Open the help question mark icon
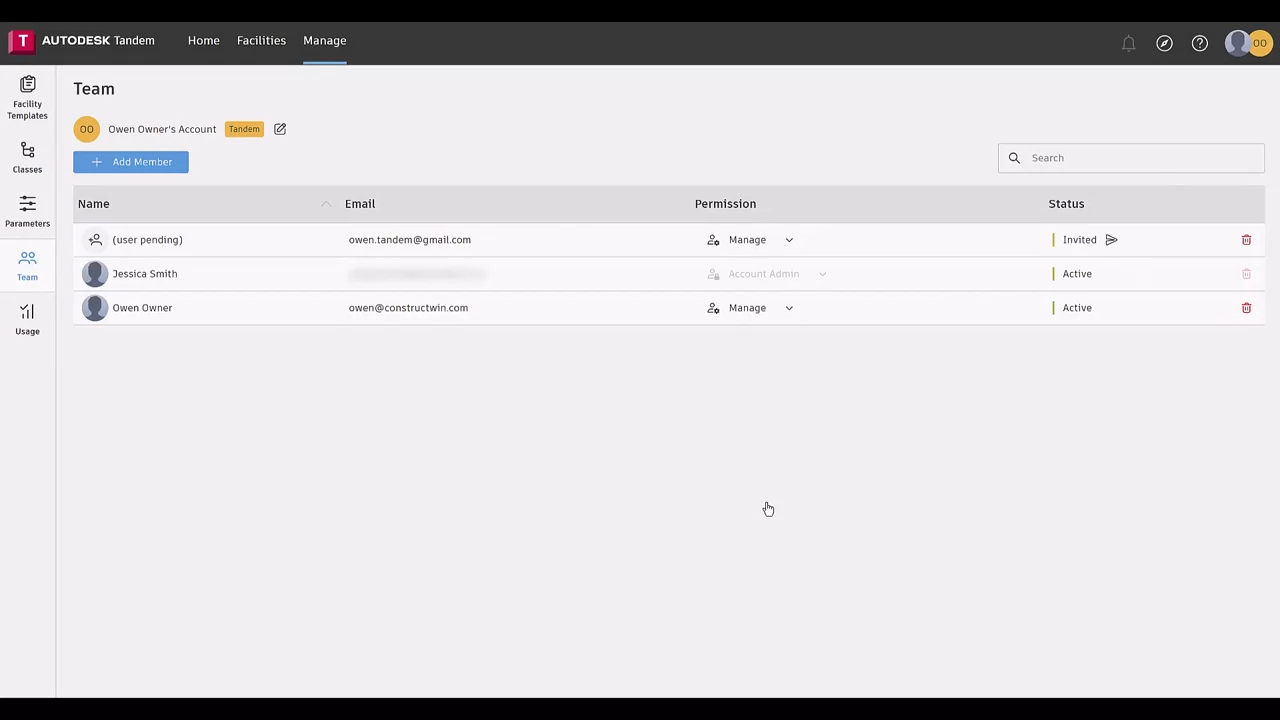 click(x=1199, y=43)
